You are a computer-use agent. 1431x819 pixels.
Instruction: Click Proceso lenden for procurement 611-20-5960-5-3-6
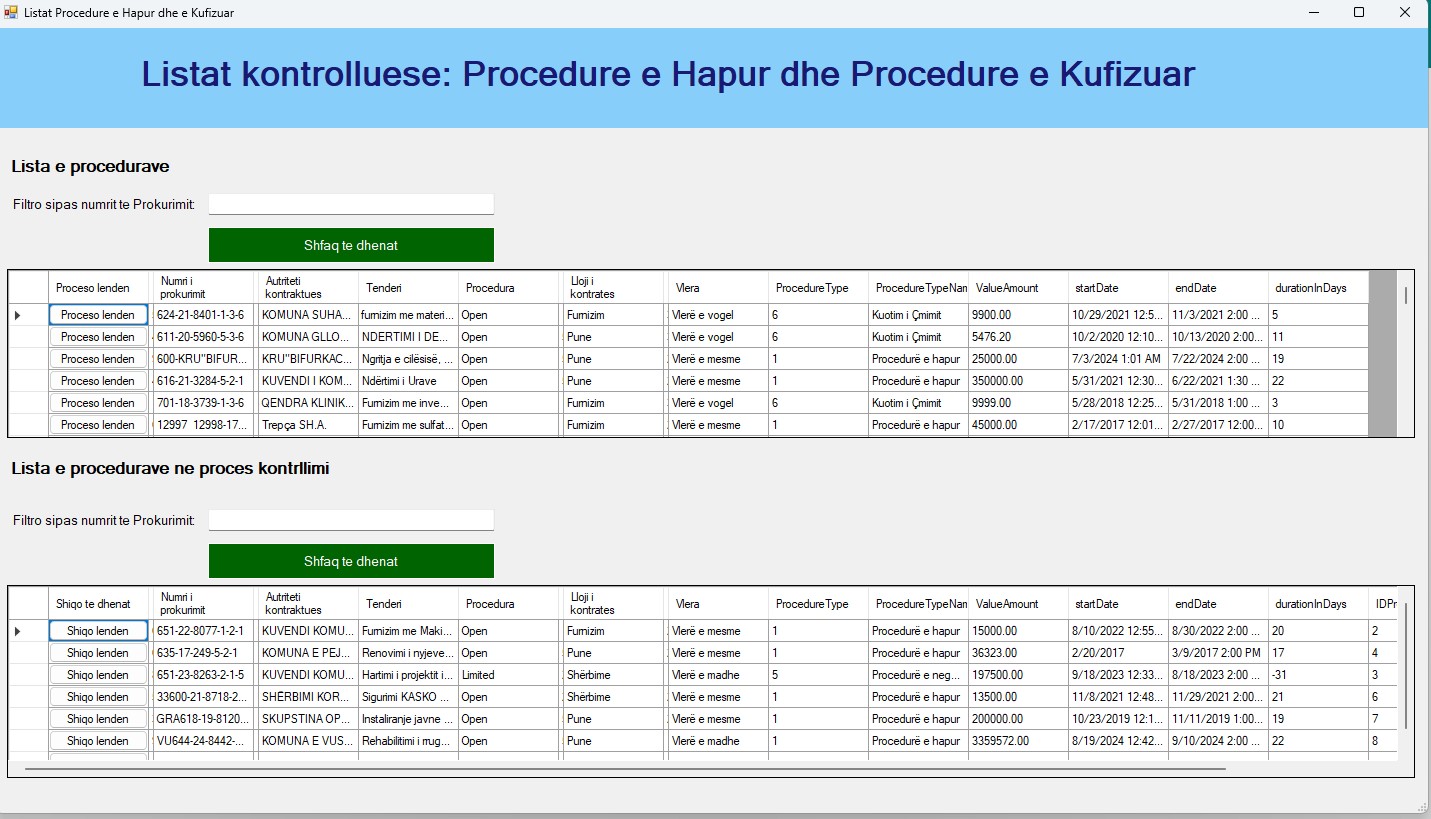[x=98, y=337]
